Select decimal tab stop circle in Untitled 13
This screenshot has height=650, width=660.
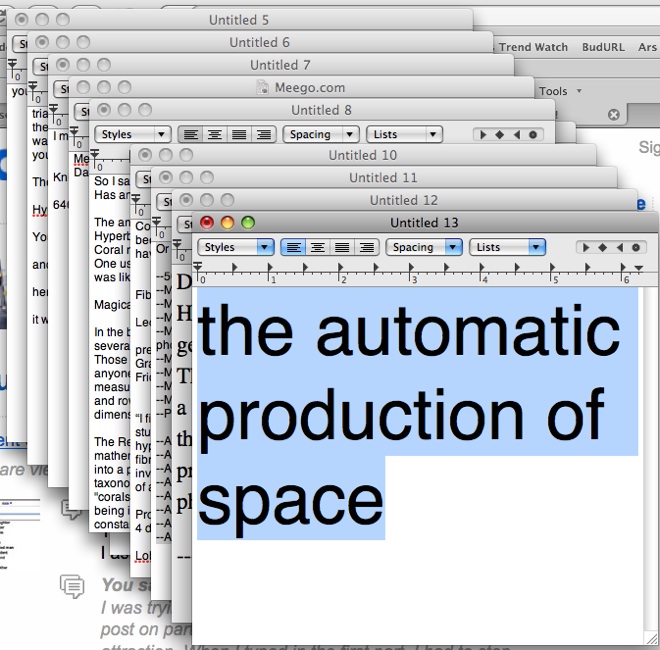pos(635,247)
